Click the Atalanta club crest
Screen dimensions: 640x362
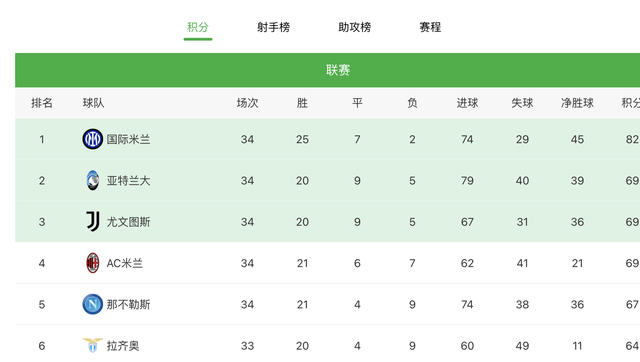pos(93,180)
